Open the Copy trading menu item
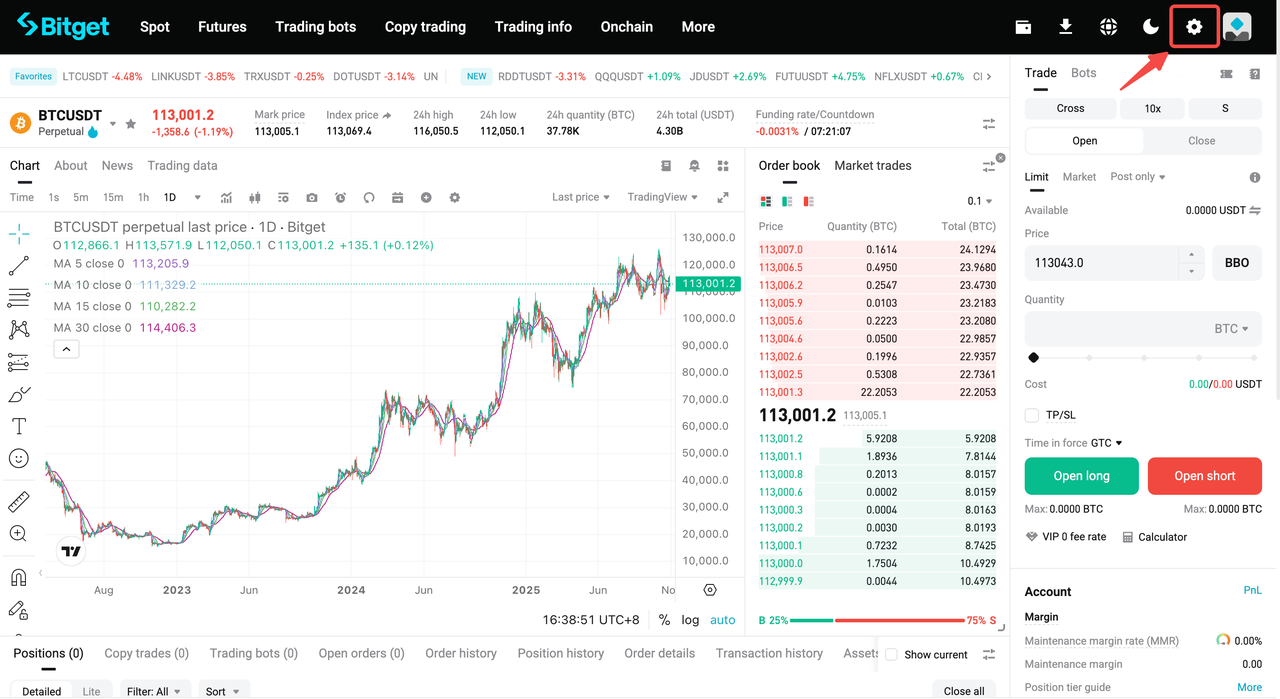Screen dimensions: 1280x699 point(425,27)
